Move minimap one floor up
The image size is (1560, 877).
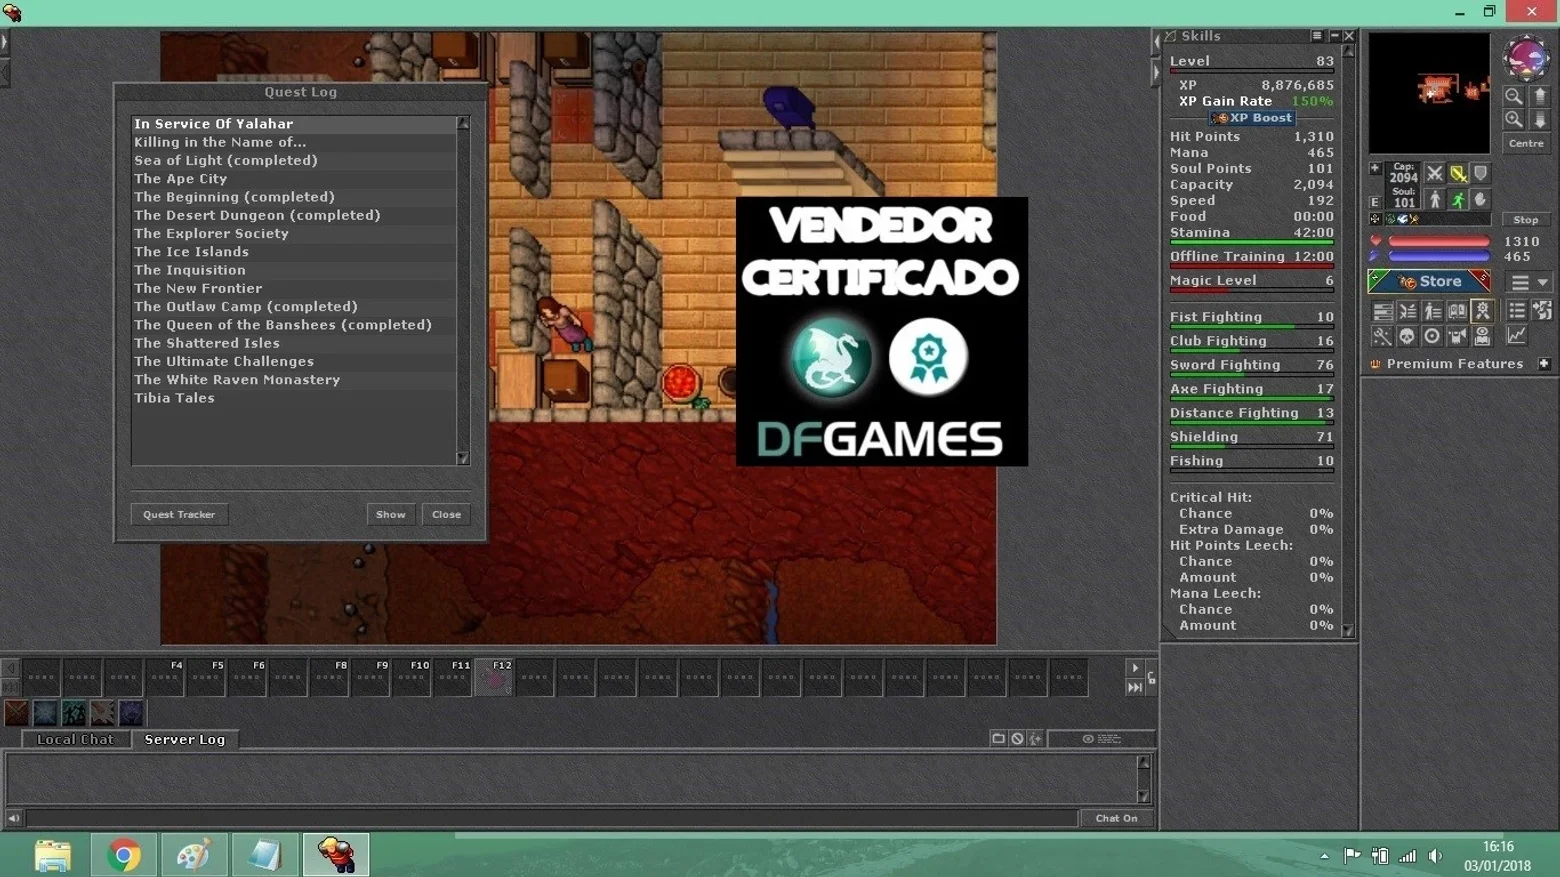click(1540, 96)
